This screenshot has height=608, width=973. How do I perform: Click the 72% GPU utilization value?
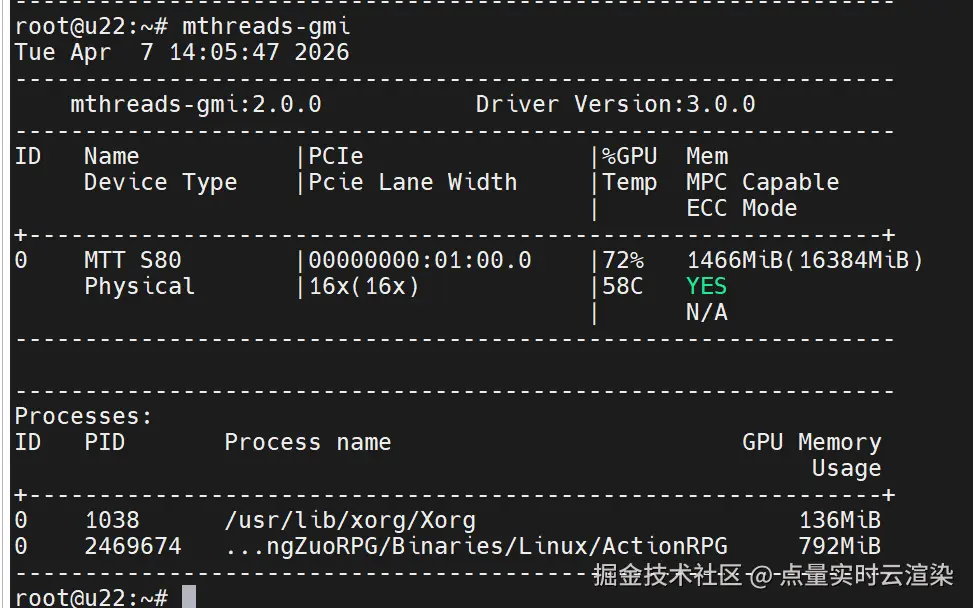[x=623, y=260]
